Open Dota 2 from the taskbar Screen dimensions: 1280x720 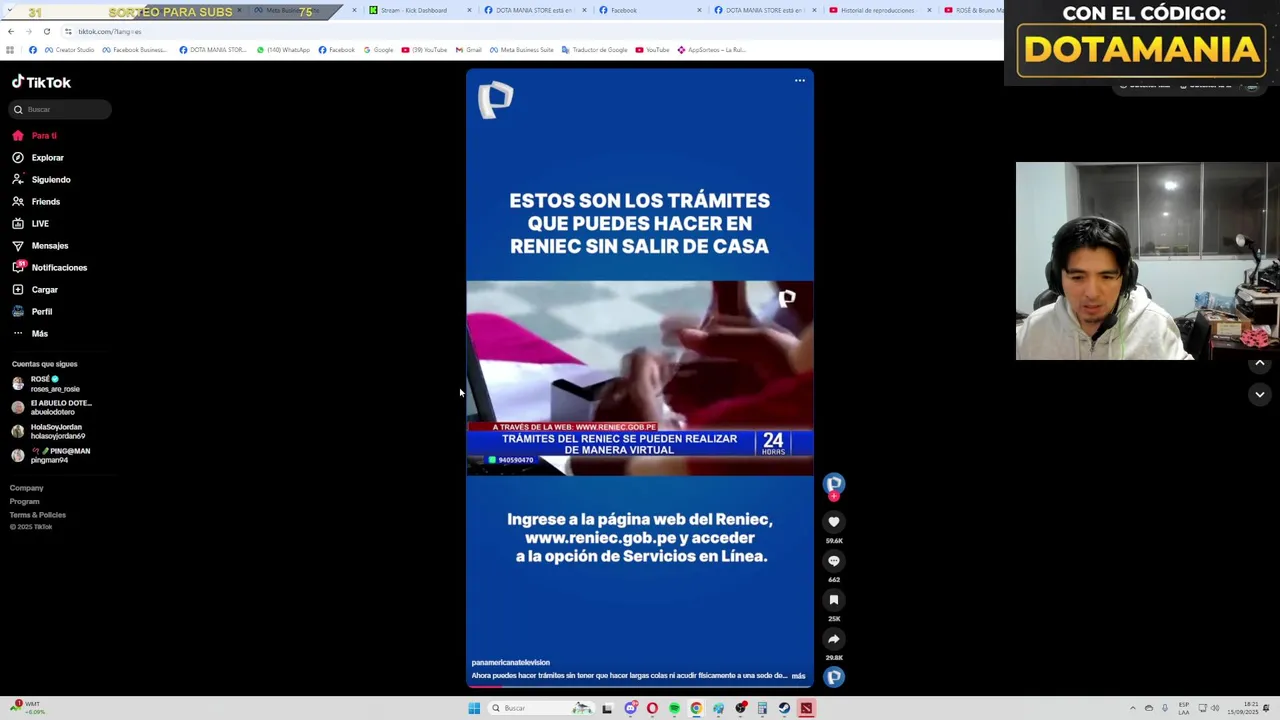[x=806, y=708]
